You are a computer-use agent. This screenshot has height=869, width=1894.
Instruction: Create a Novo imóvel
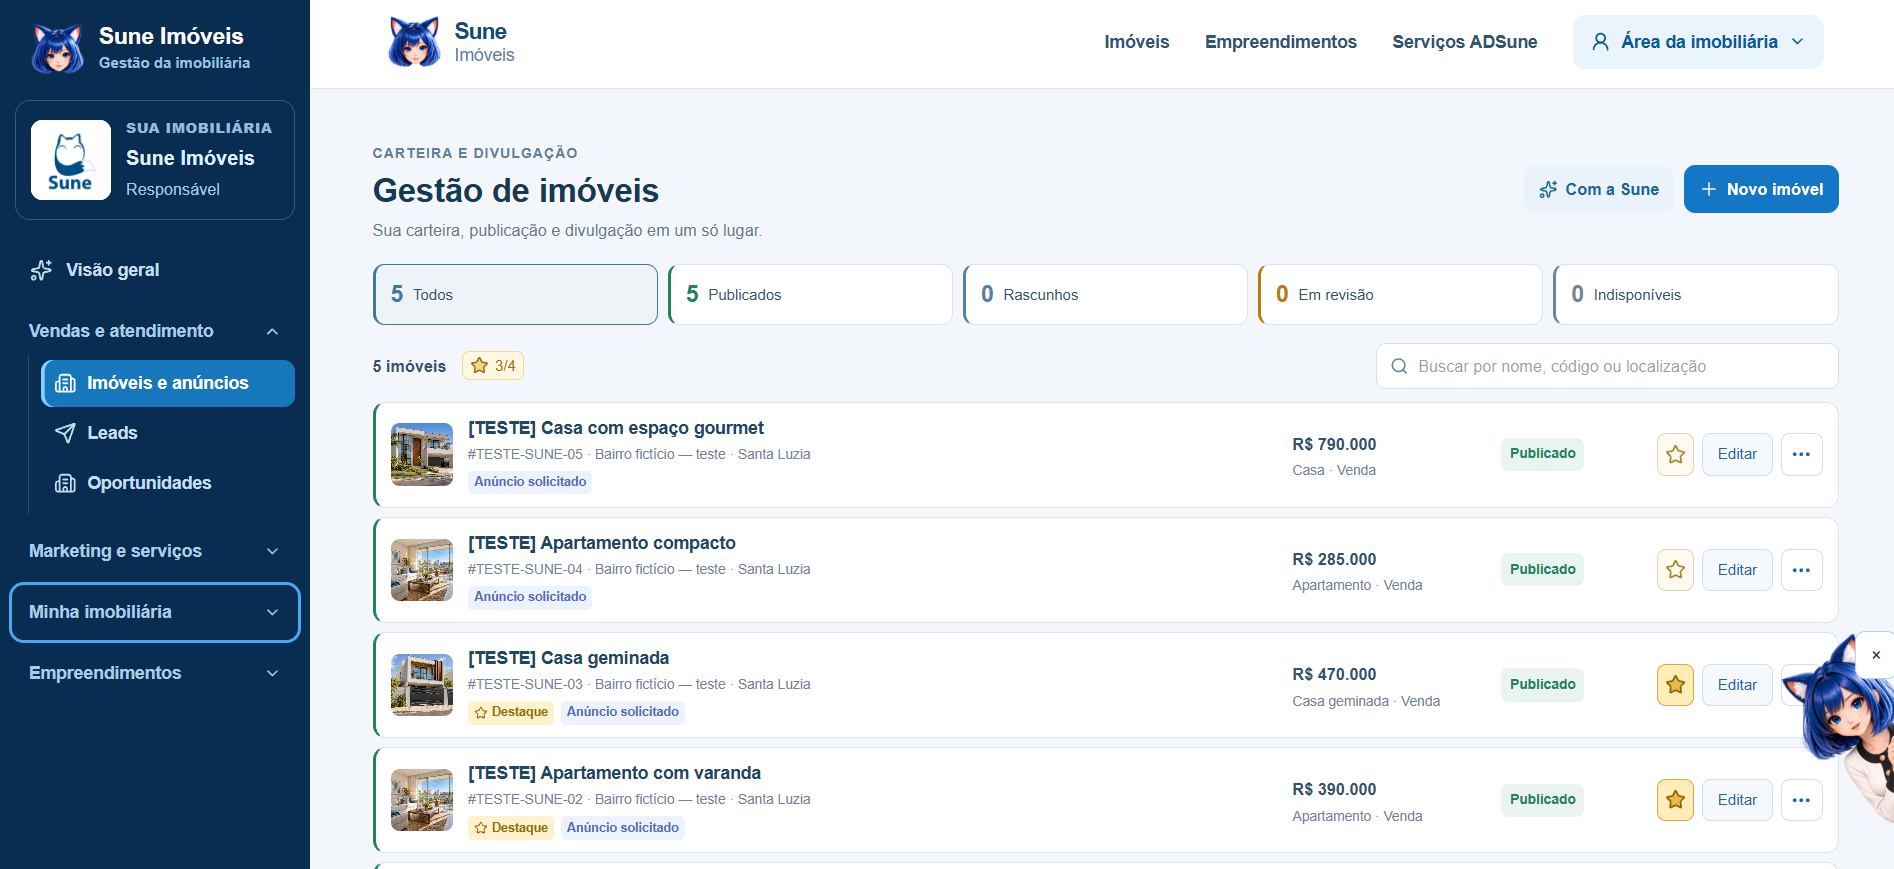click(x=1761, y=189)
